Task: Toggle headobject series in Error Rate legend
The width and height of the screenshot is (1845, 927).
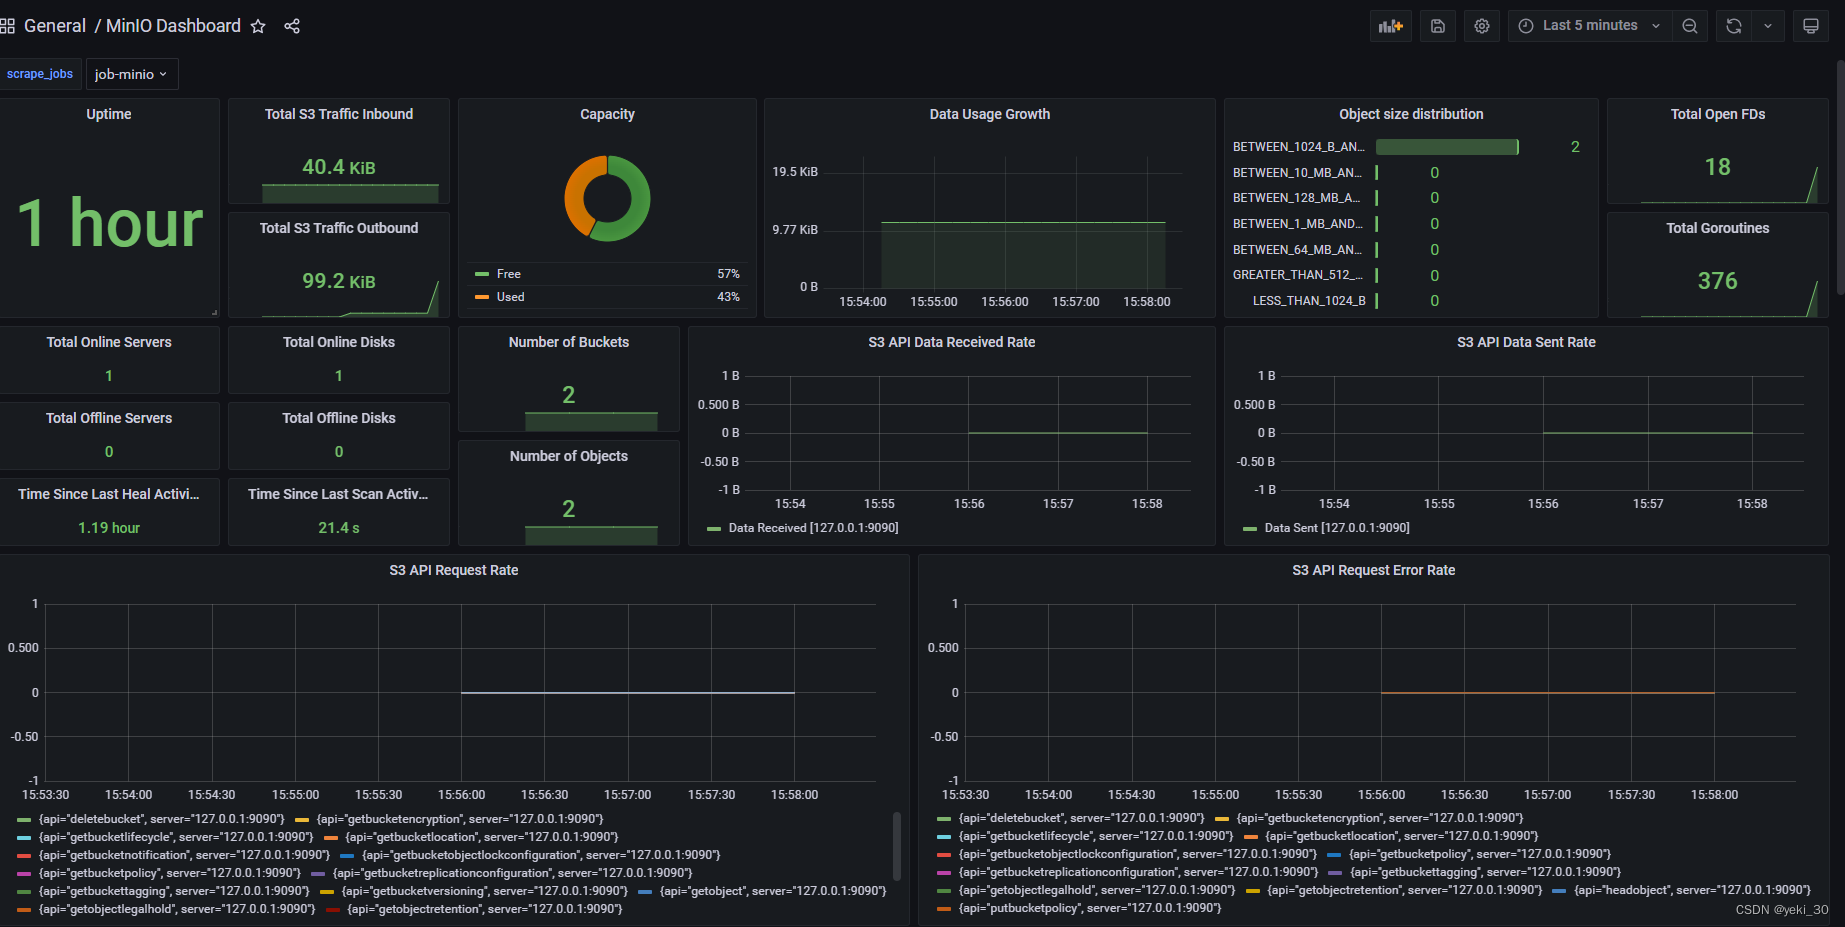Action: point(1692,890)
